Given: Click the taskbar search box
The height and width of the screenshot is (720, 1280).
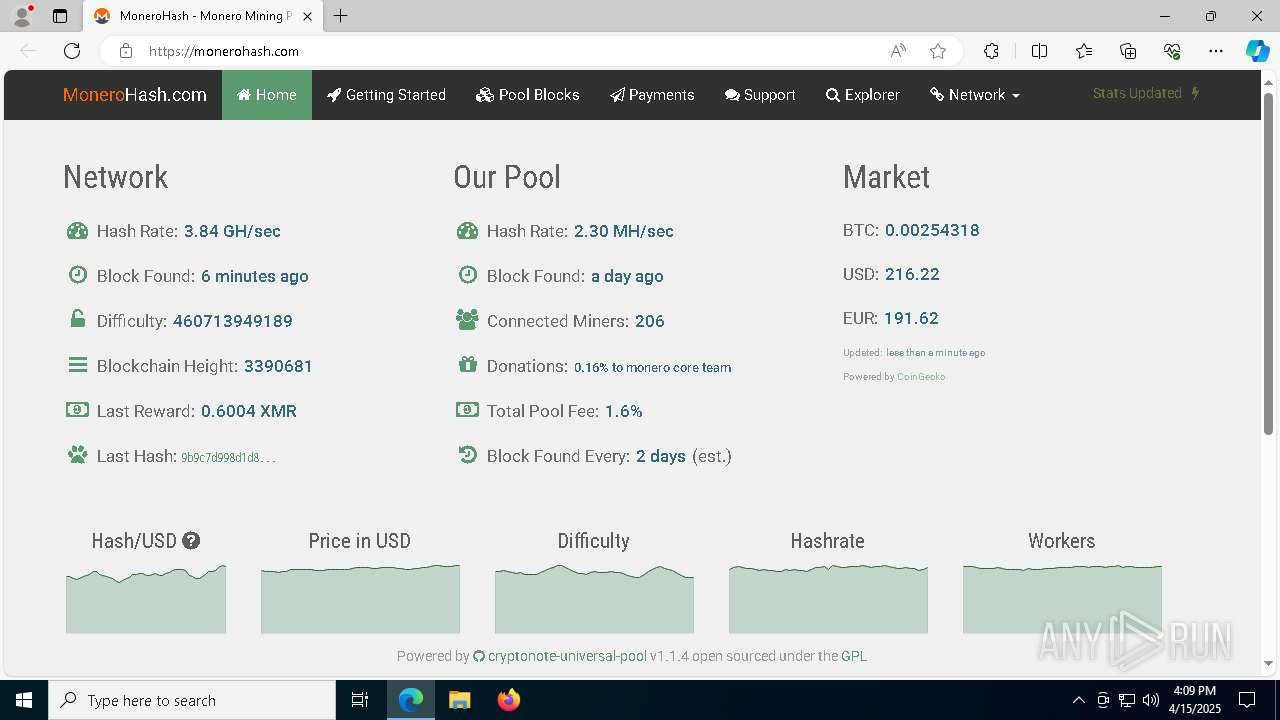Looking at the screenshot, I should point(192,700).
